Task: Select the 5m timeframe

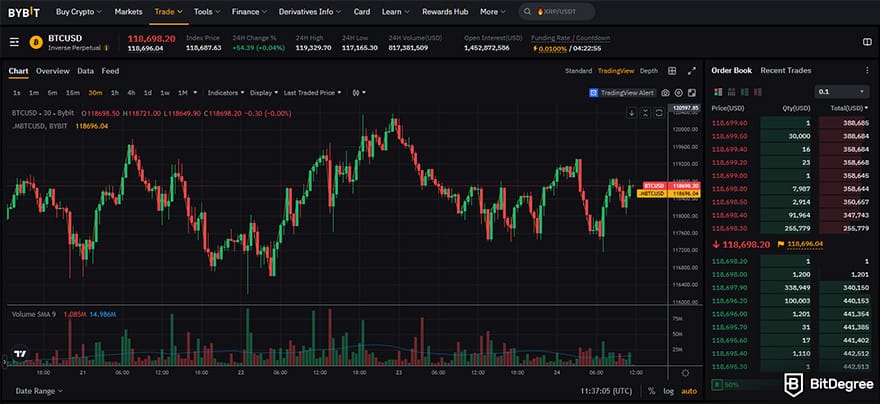Action: tap(52, 93)
